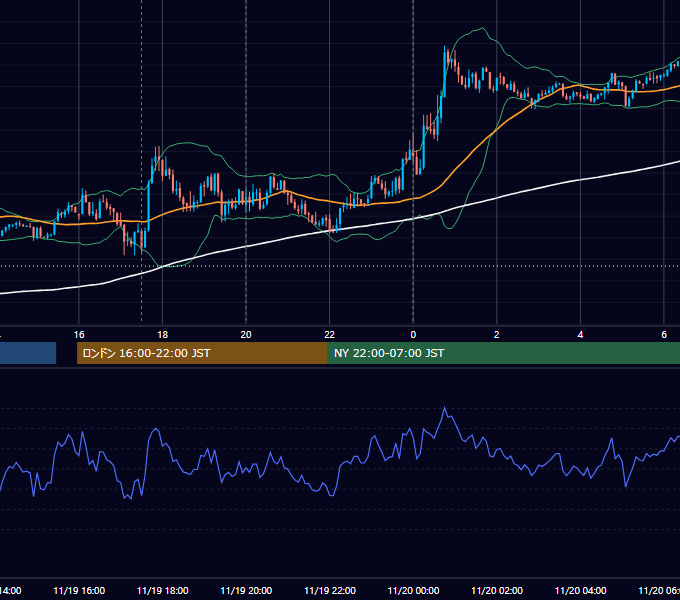
Task: Click hour label 22 on upper time axis
Action: [330, 334]
